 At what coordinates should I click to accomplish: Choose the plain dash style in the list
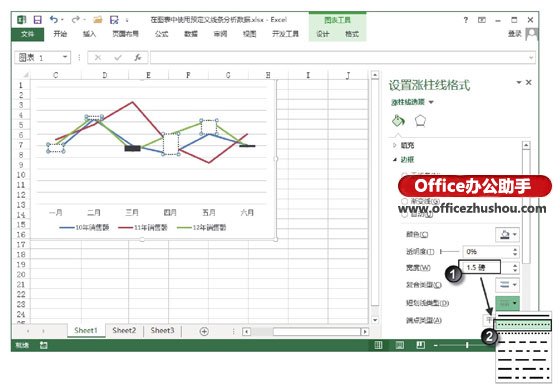(x=523, y=342)
